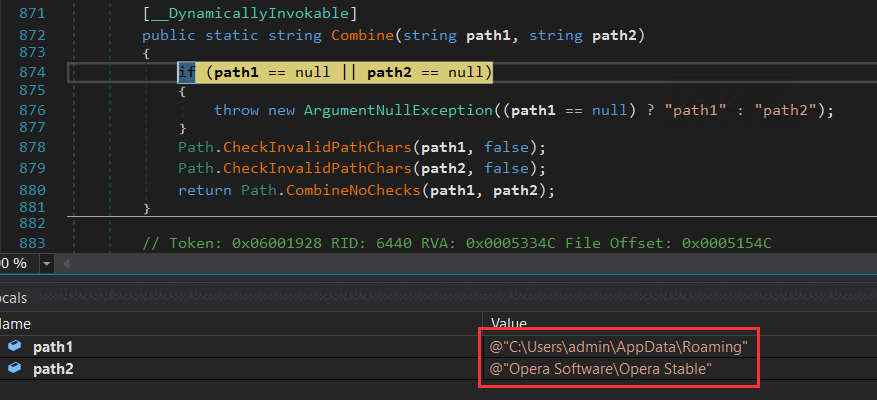Click the path2 variable icon in Locals

14,369
